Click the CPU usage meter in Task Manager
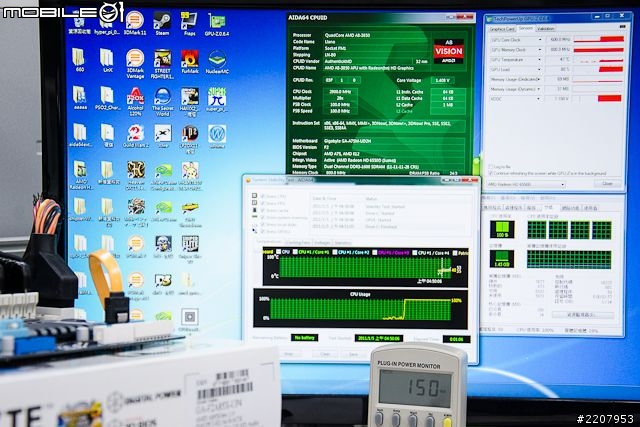This screenshot has height=427, width=640. tap(502, 229)
